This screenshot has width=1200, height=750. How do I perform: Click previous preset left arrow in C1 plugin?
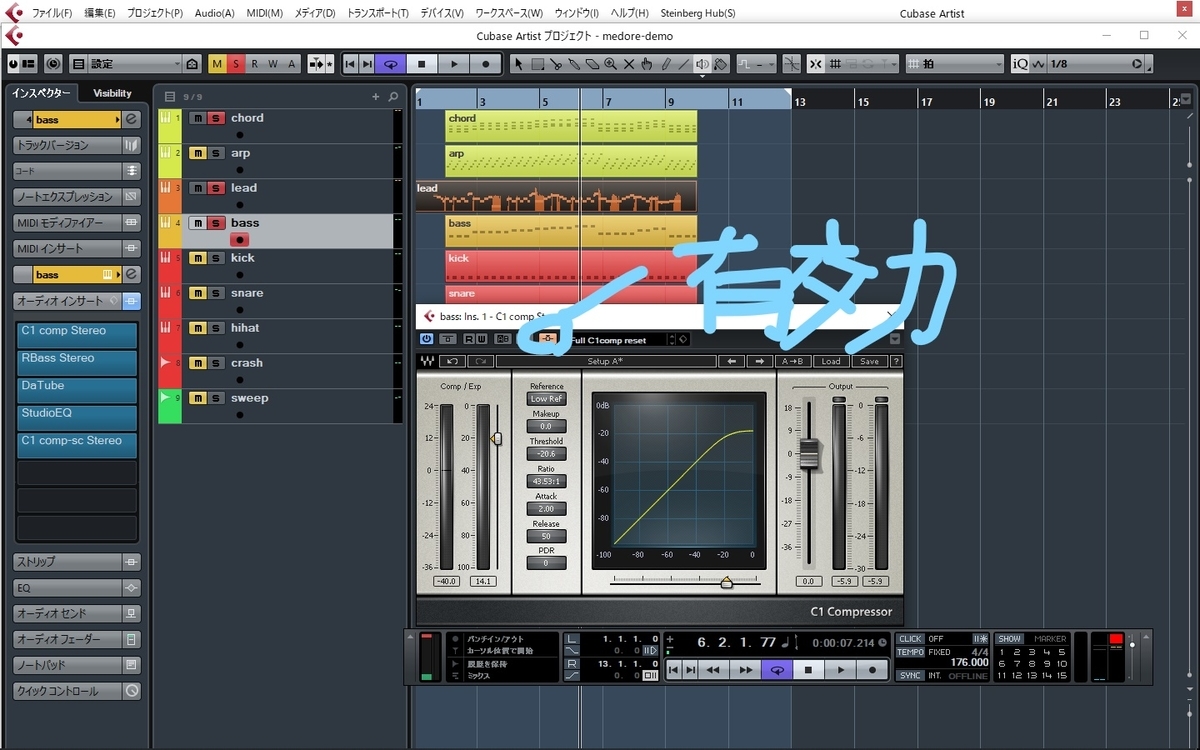(x=731, y=361)
